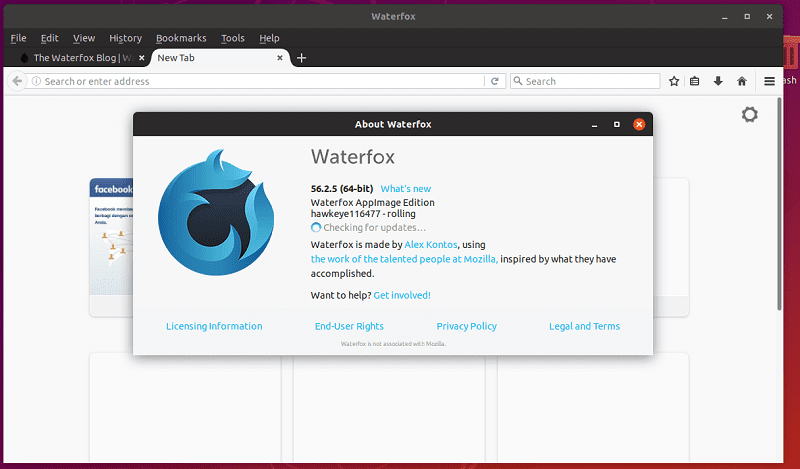
Task: Open the File menu
Action: click(x=18, y=38)
